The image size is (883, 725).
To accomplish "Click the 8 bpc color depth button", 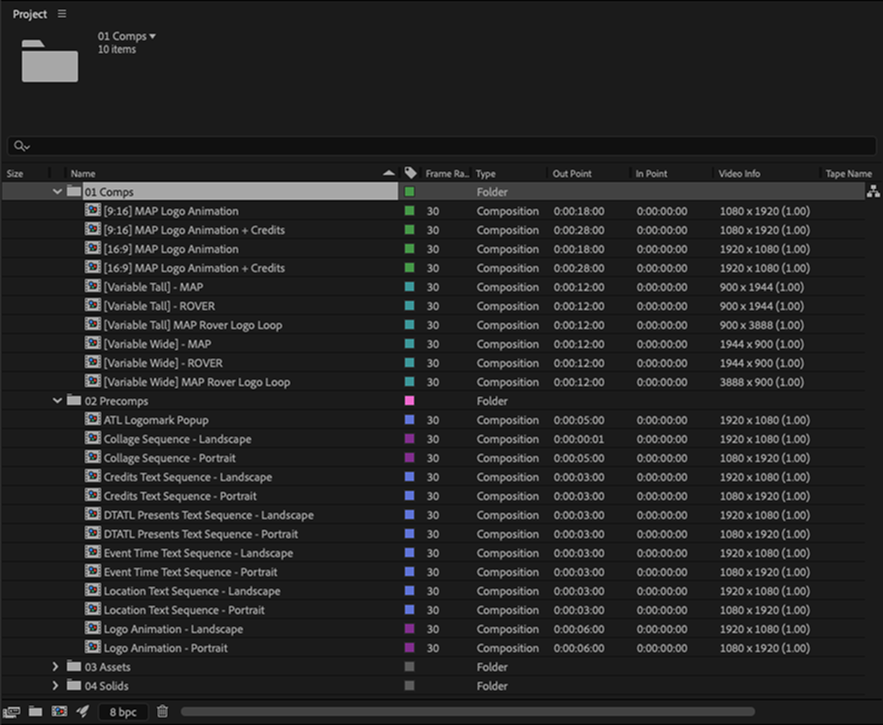I will 123,712.
